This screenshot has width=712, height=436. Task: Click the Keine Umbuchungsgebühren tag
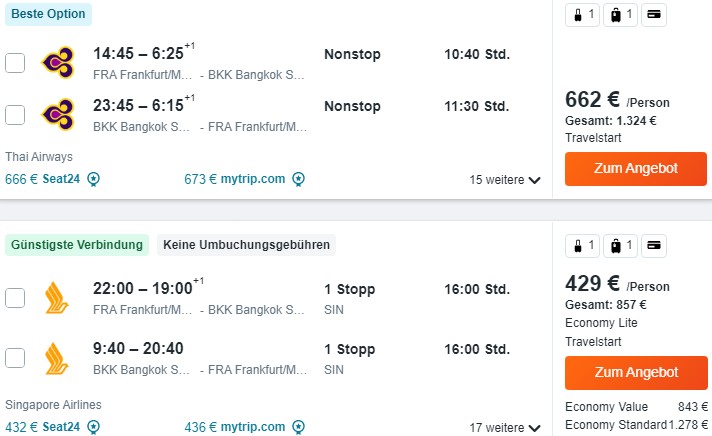247,245
